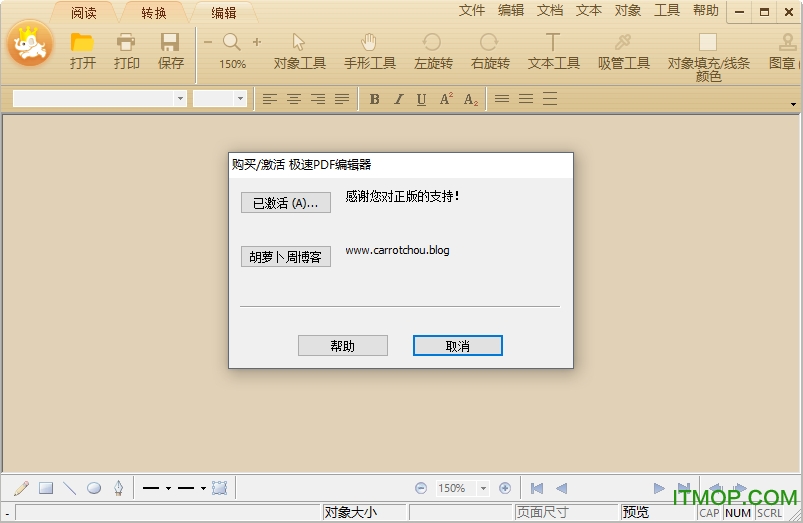803x523 pixels.
Task: Select the pencil drawing tool
Action: point(22,488)
